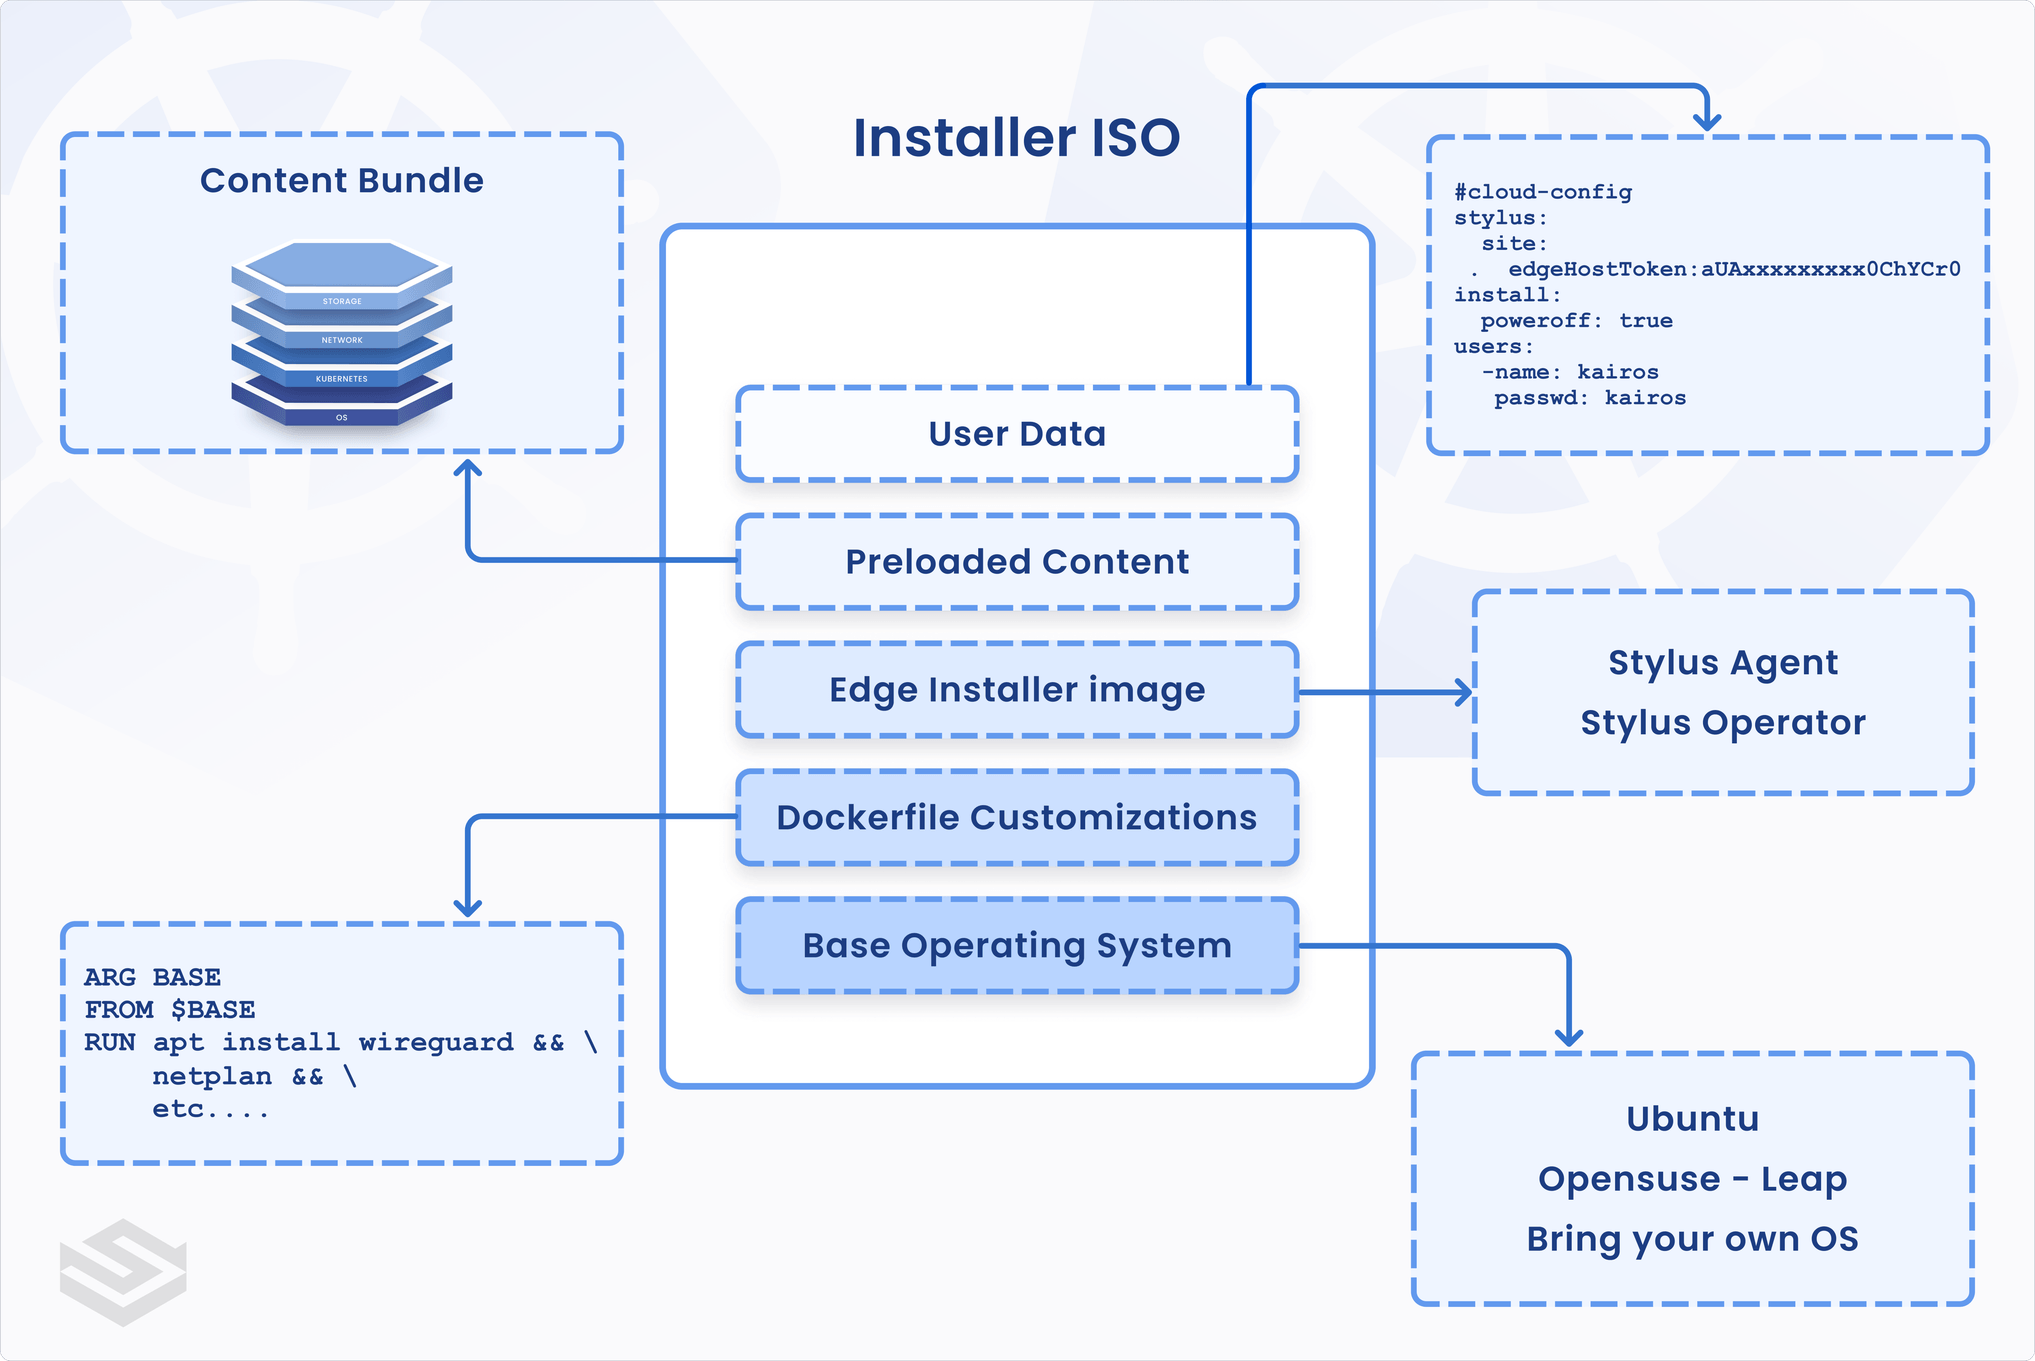Click the #cloud-config line
The image size is (2035, 1361).
[x=1543, y=192]
